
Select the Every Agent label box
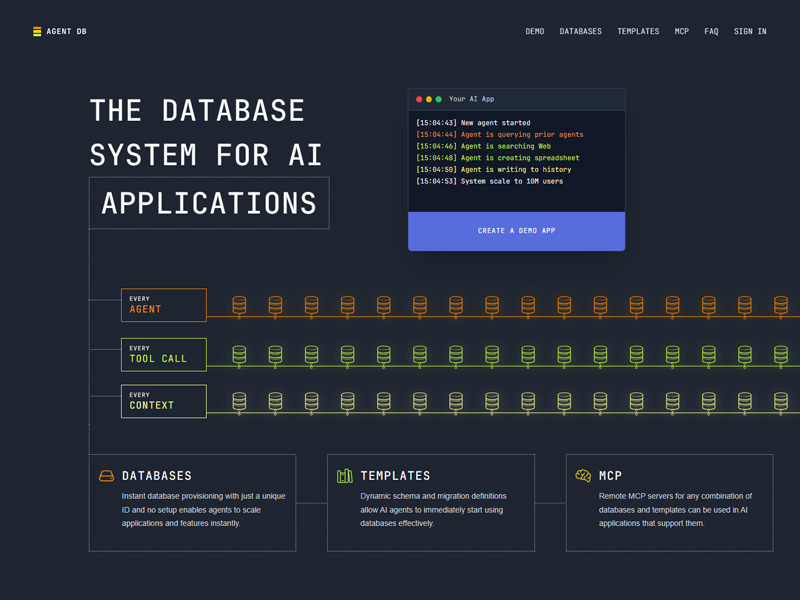point(164,305)
